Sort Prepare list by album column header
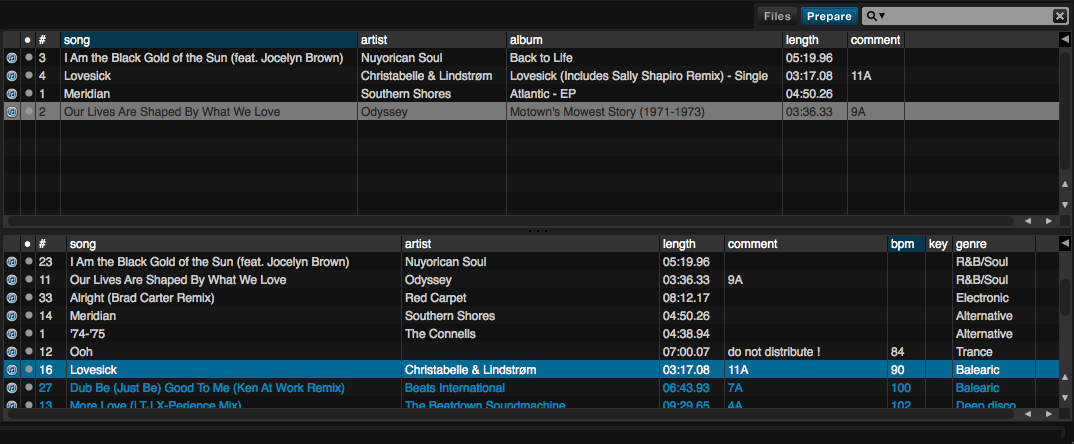Screen dimensions: 1074x444 (643, 40)
